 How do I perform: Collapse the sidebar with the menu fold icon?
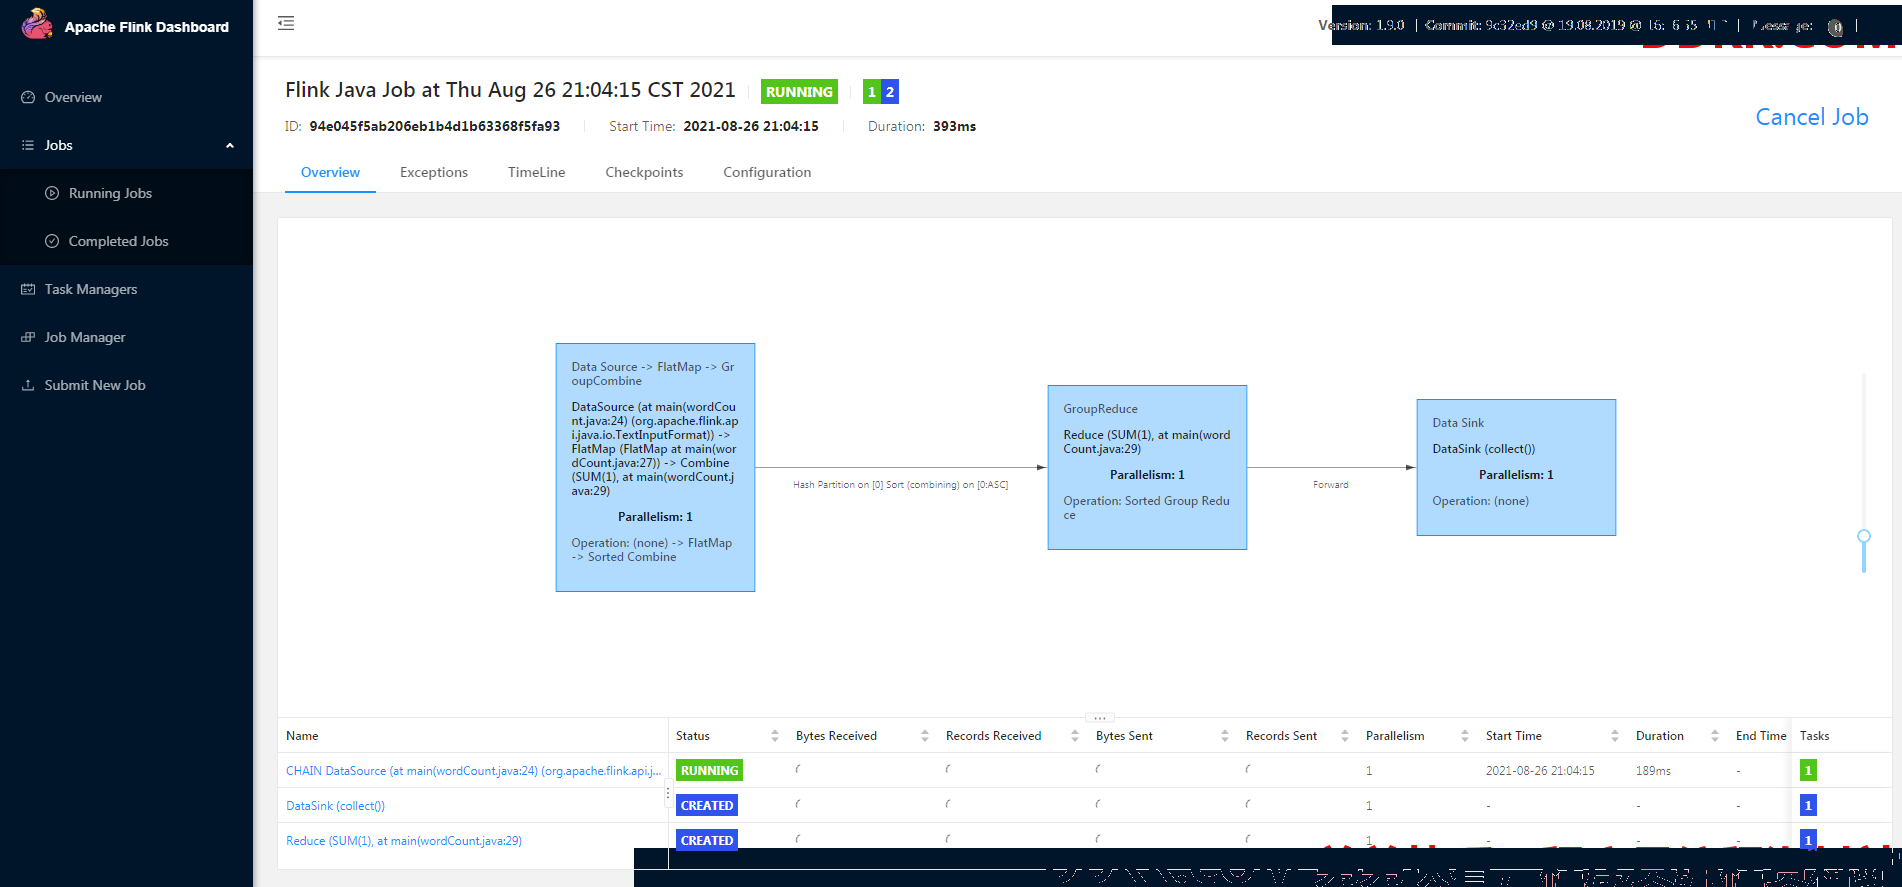point(286,23)
